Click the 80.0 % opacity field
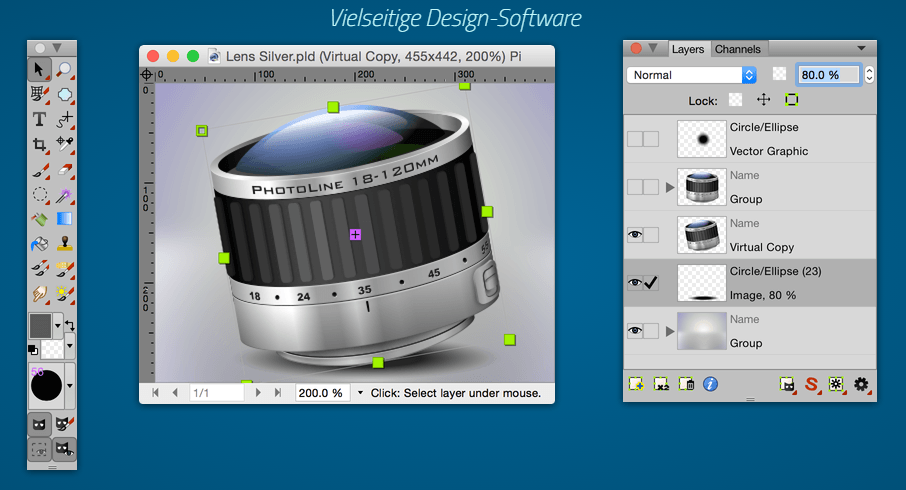This screenshot has height=490, width=906. click(x=829, y=75)
